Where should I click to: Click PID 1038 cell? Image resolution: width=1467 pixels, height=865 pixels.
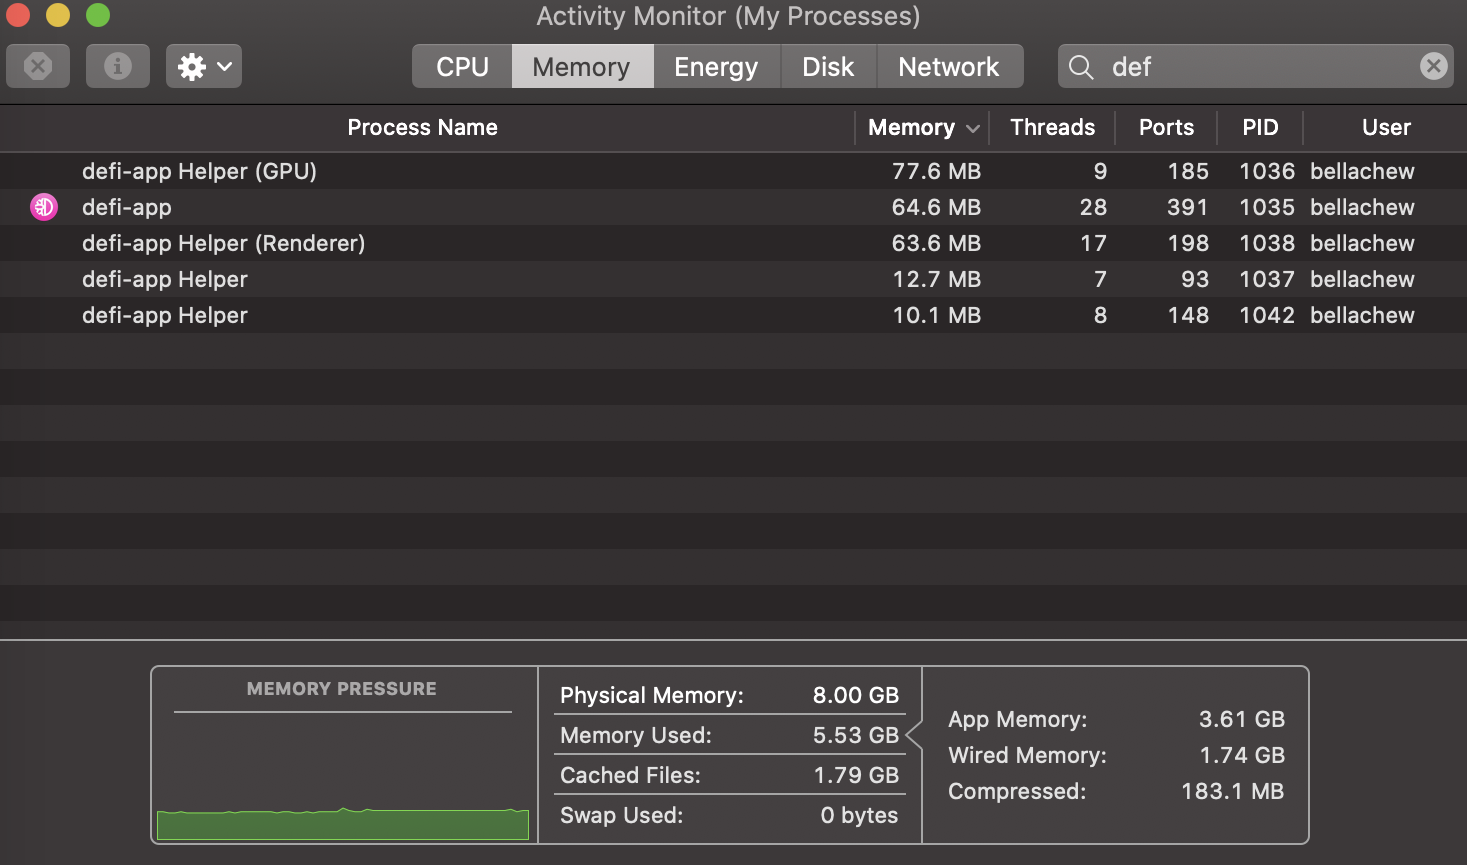(x=1267, y=243)
